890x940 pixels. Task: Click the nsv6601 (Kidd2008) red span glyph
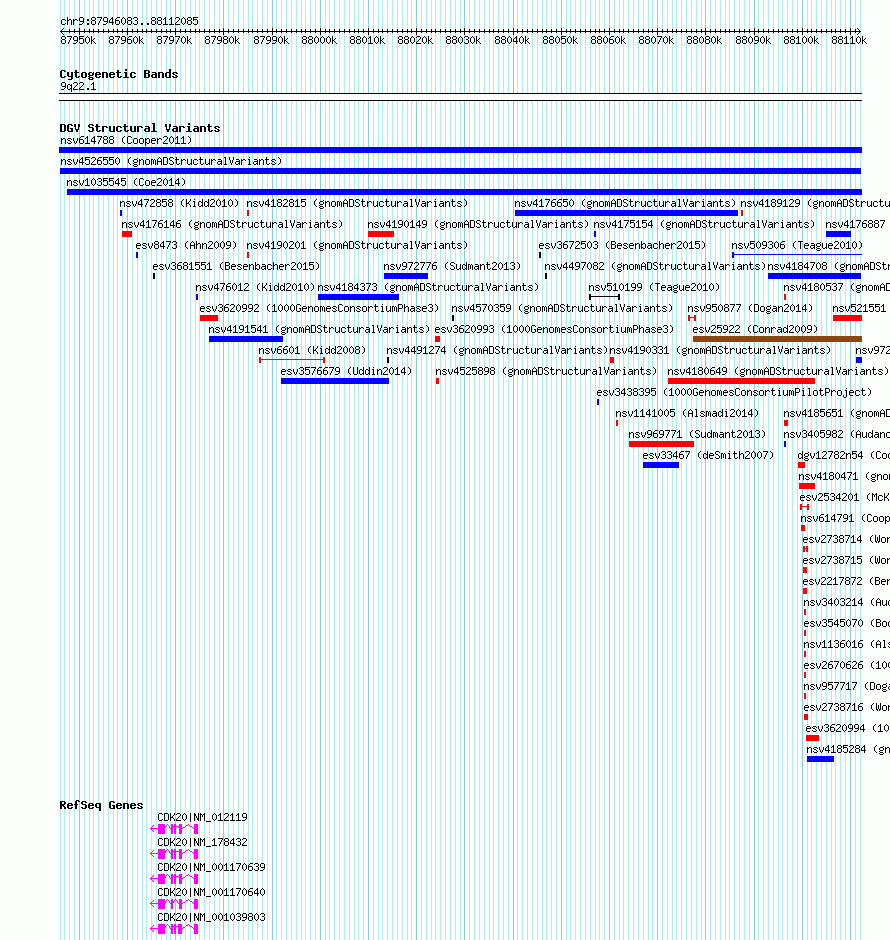(292, 360)
